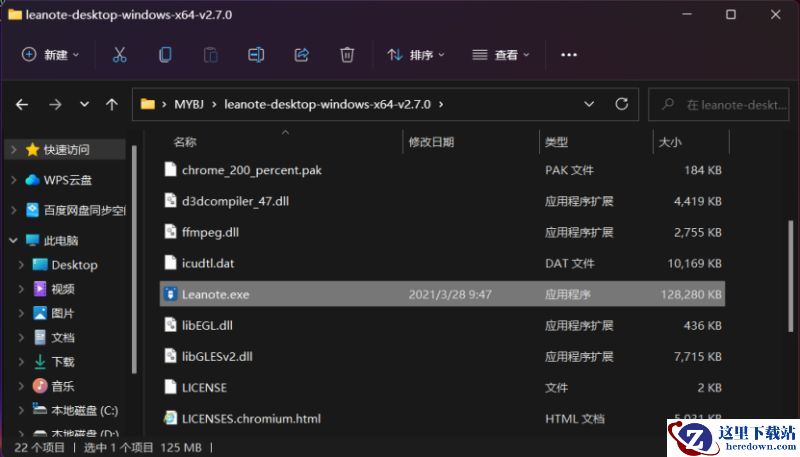Click the file list vertical scrollbar
The image size is (800, 457).
click(791, 275)
